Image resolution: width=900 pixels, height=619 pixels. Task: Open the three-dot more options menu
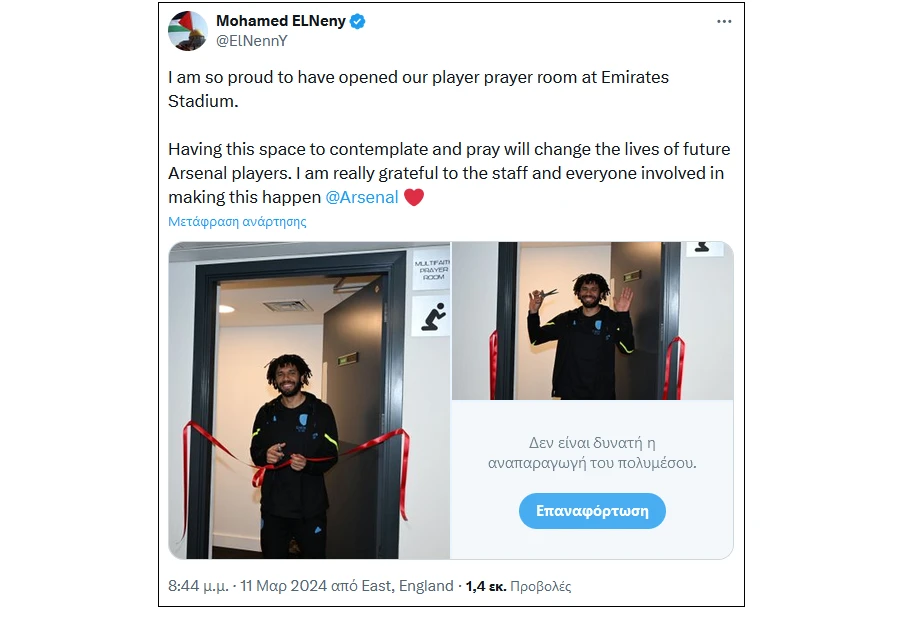point(724,22)
